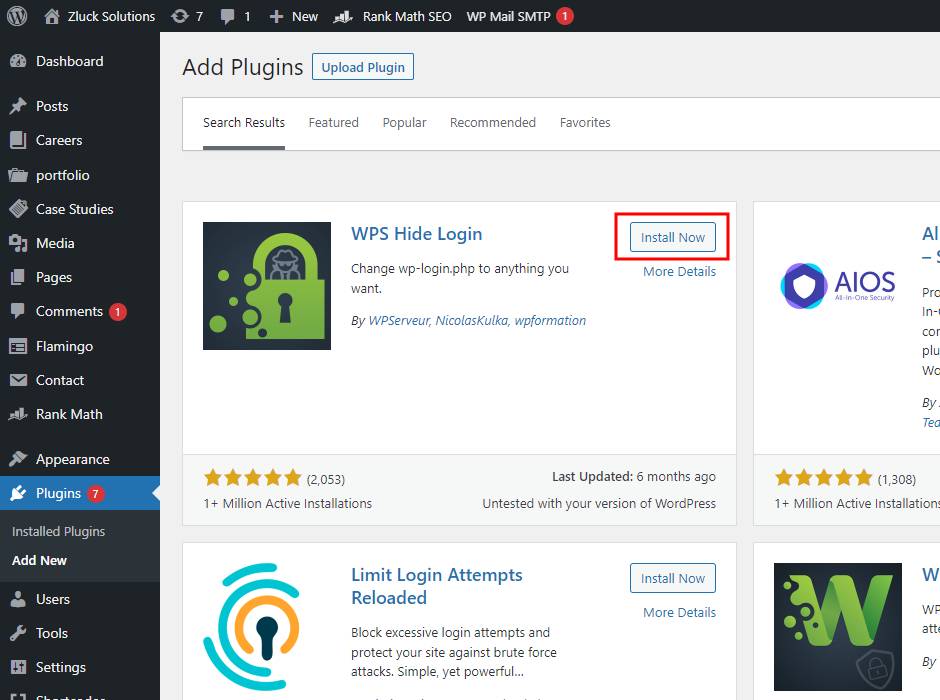The width and height of the screenshot is (940, 700).
Task: Click the WPS Hide Login star rating
Action: [x=252, y=478]
